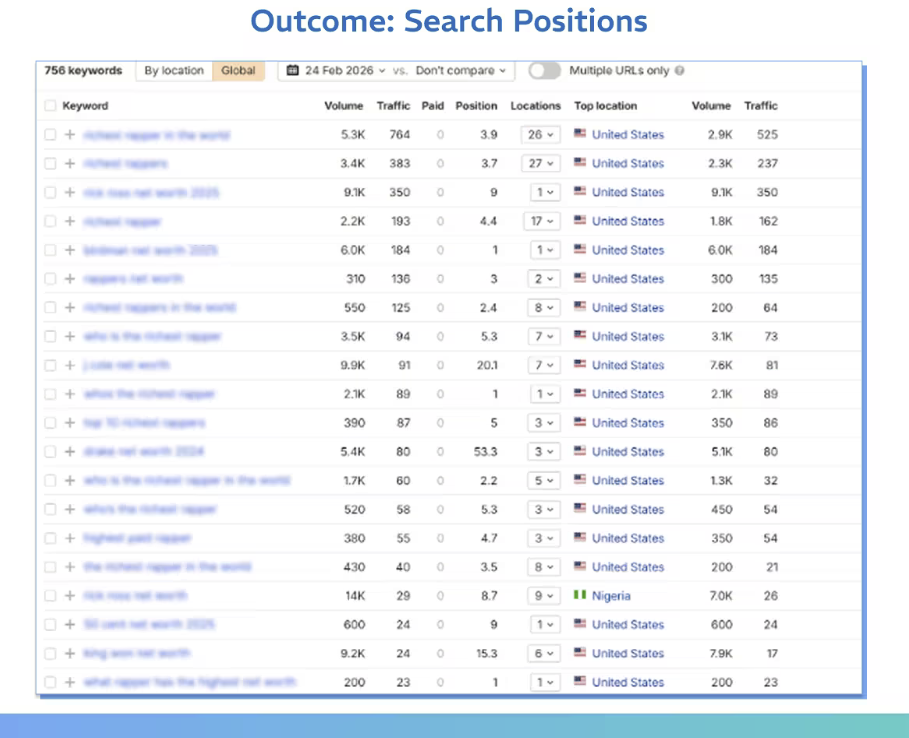Expand the locations dropdown showing 26
Screen dimensions: 909x738
(541, 135)
